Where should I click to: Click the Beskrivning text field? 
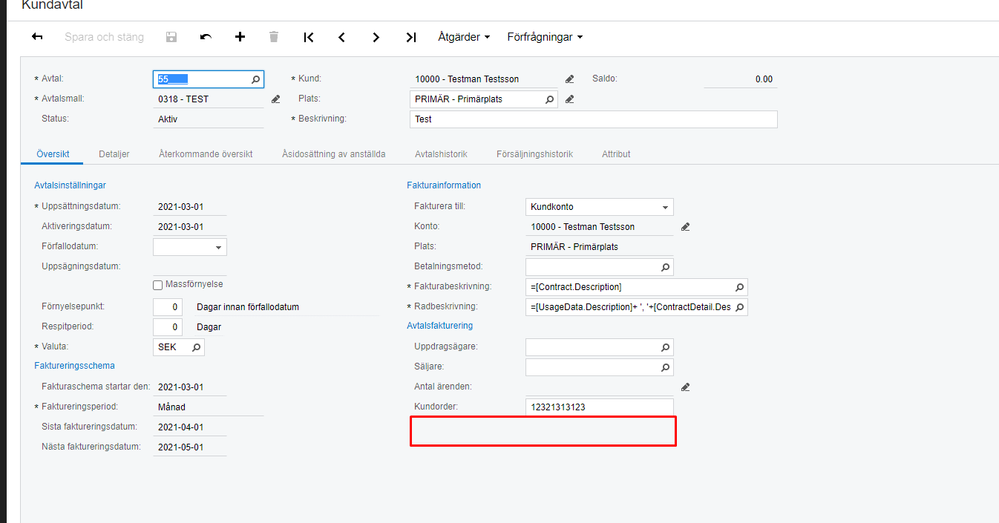(x=593, y=119)
